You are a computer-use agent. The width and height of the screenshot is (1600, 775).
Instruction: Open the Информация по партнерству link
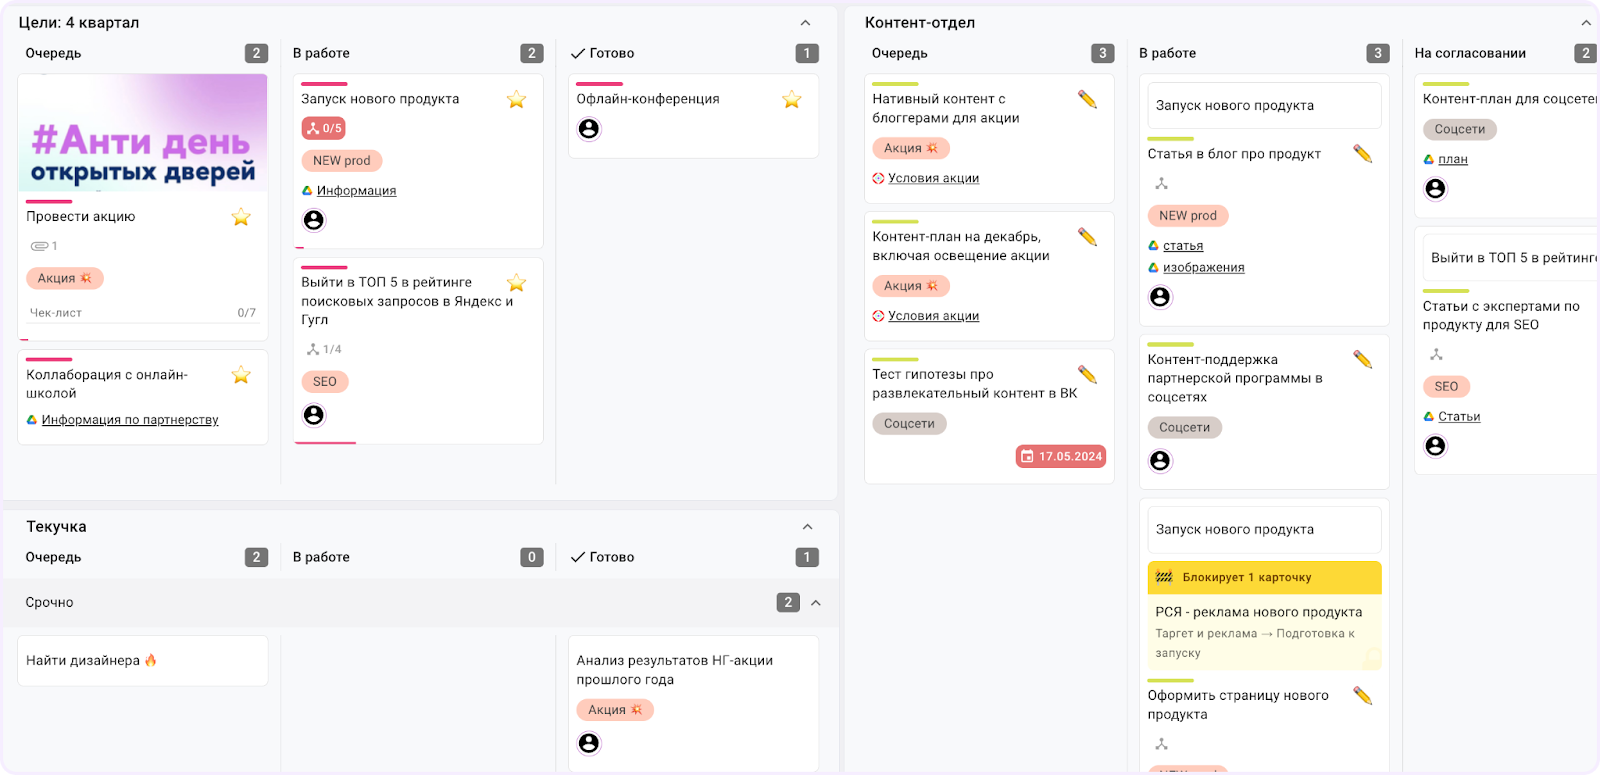[x=129, y=420]
